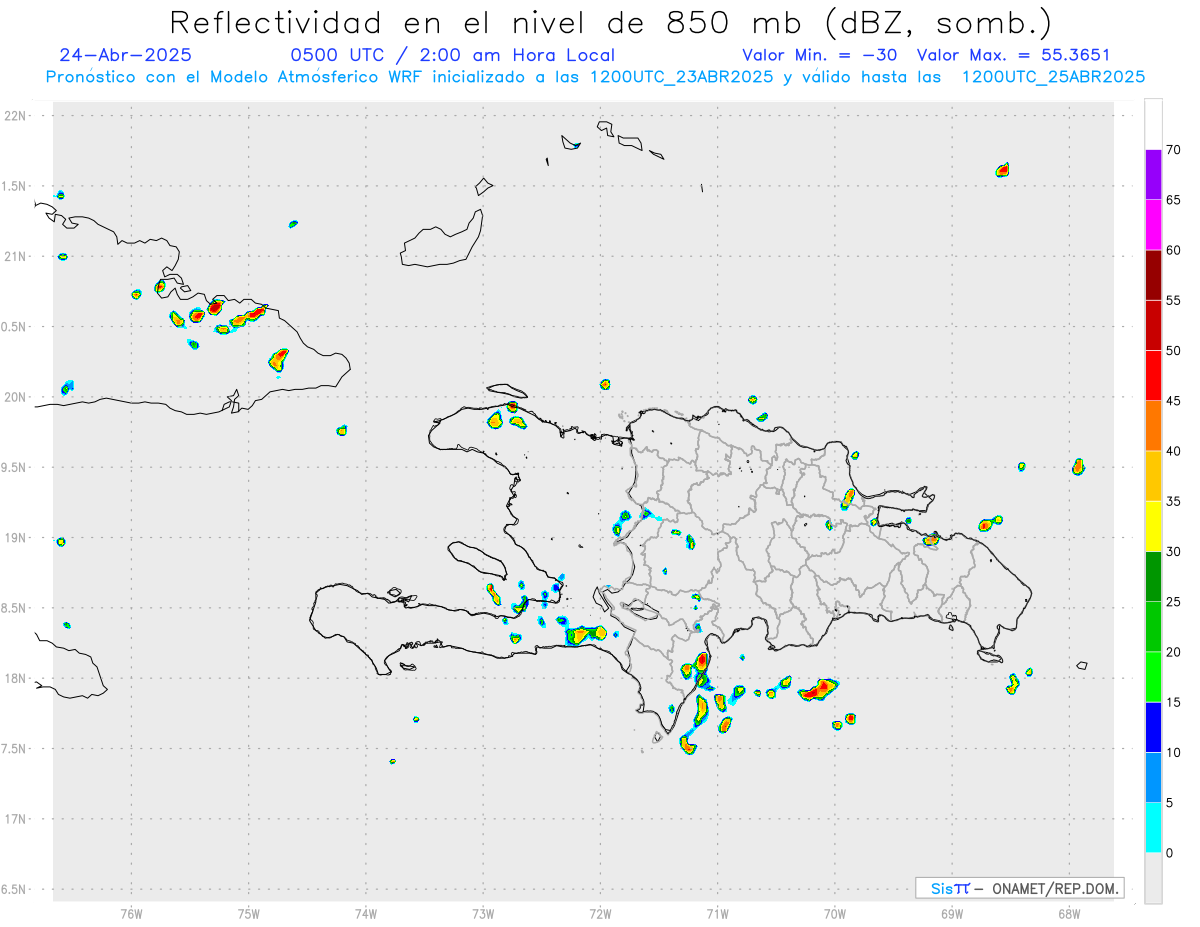Click the colorbar value label '0'
Viewport: 1200px width, 927px height.
[1169, 853]
